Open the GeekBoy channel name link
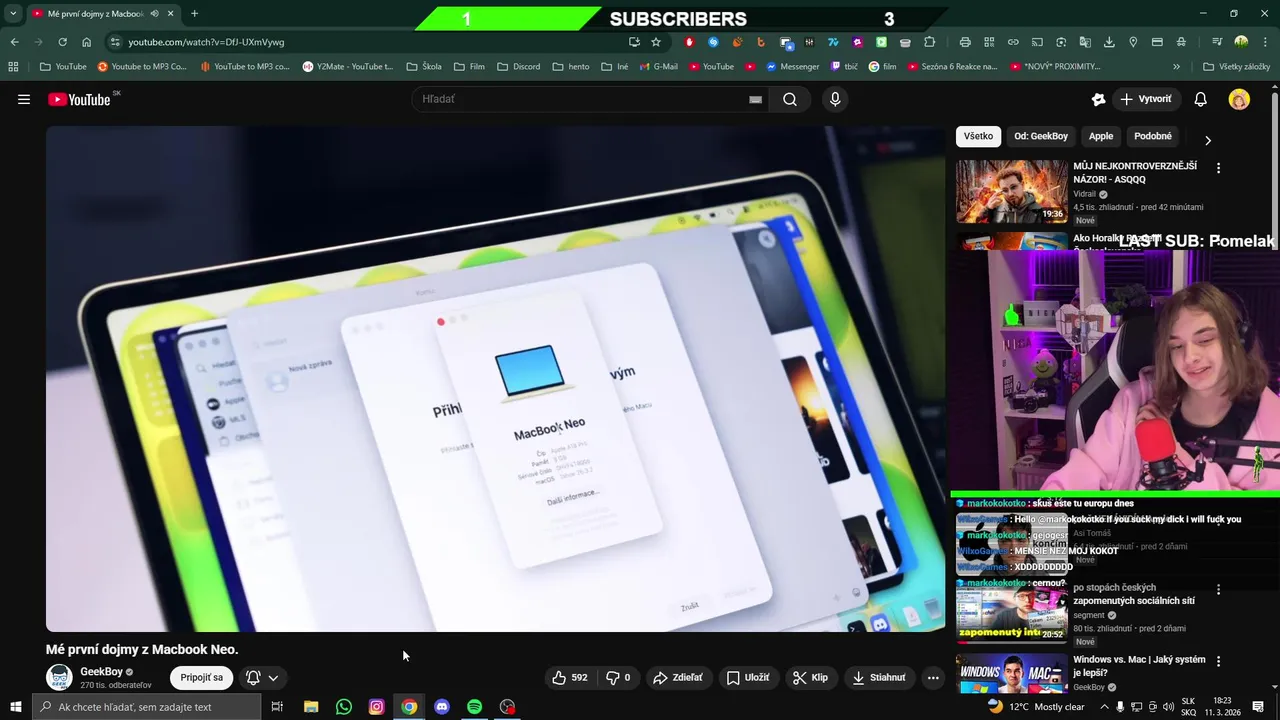The width and height of the screenshot is (1280, 720). point(101,672)
